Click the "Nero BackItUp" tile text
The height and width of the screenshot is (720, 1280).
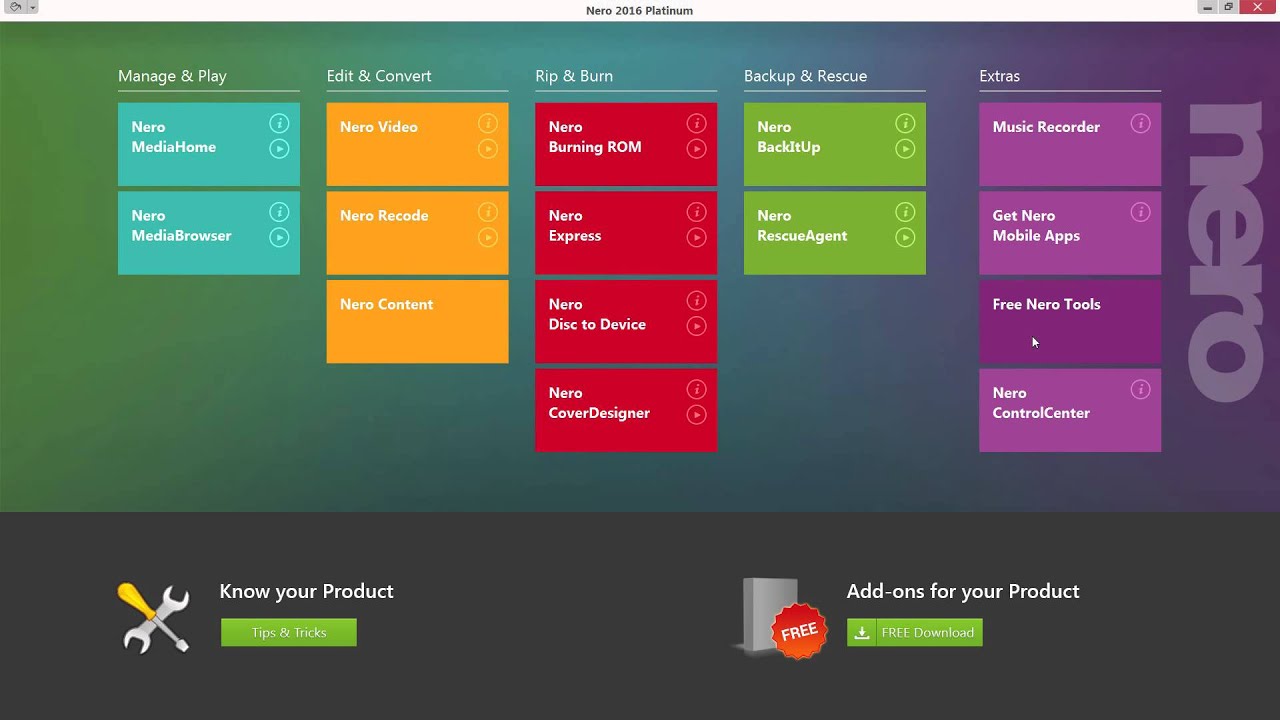[x=788, y=137]
